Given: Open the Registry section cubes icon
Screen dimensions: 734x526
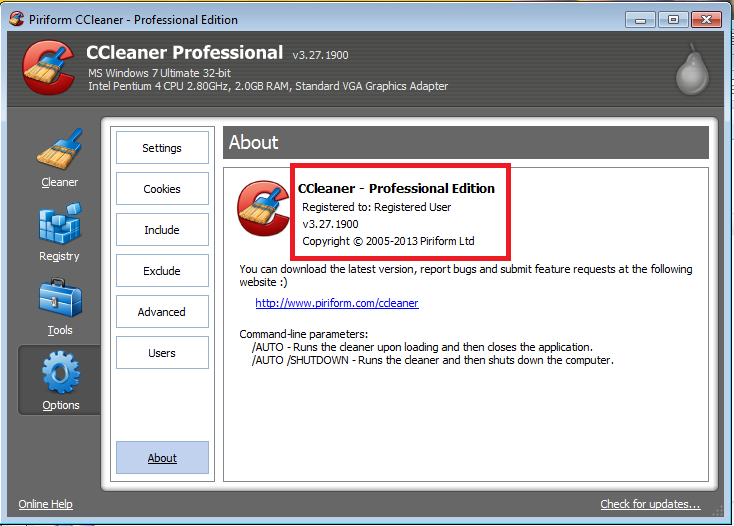Looking at the screenshot, I should pos(60,223).
